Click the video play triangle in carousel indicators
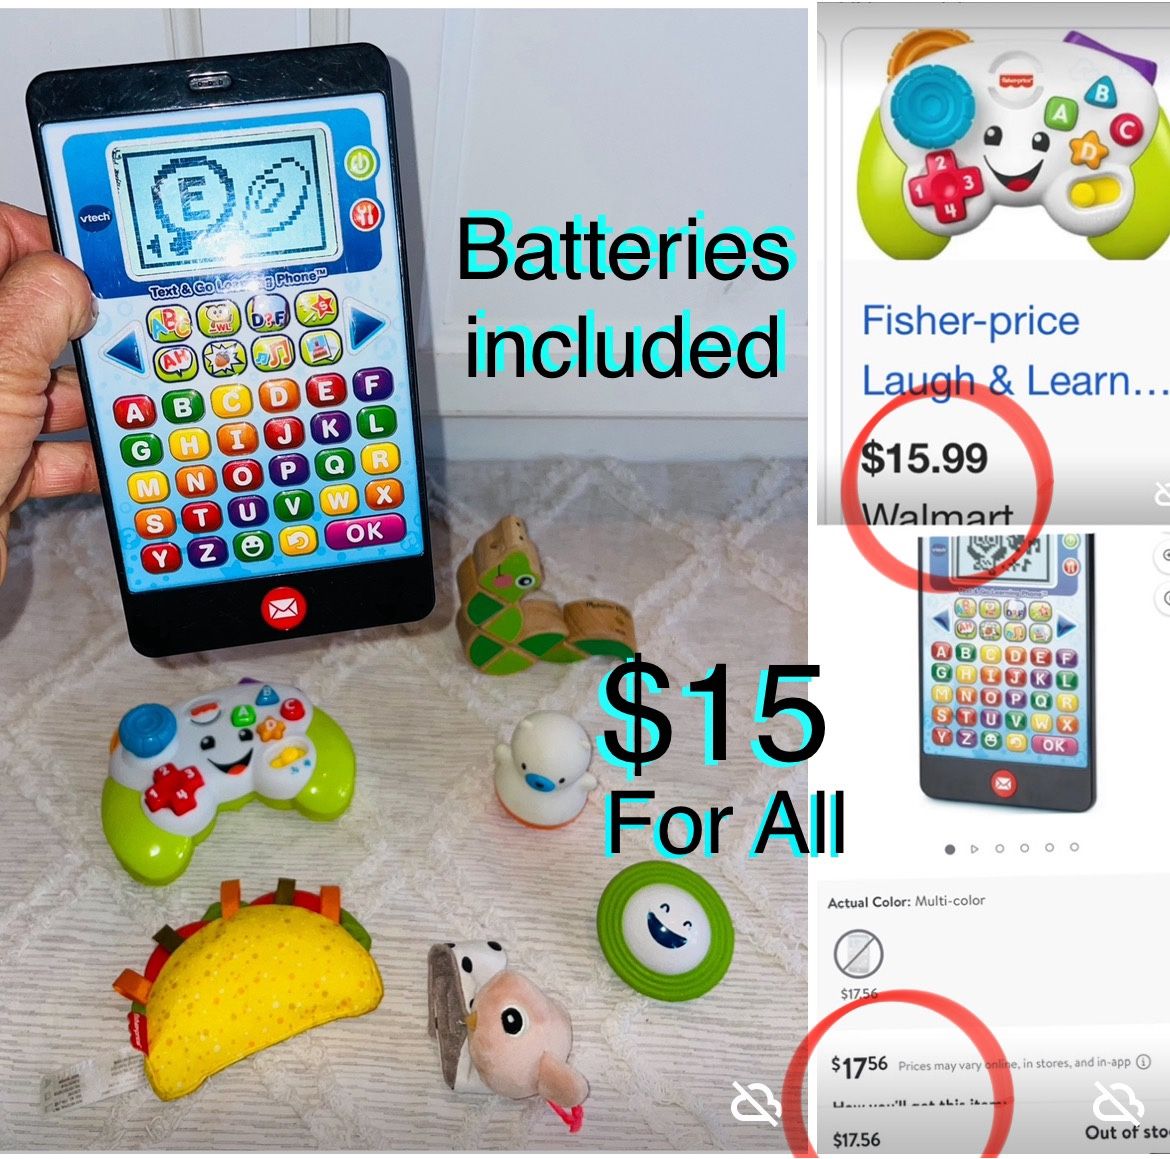The width and height of the screenshot is (1170, 1159). coord(975,849)
